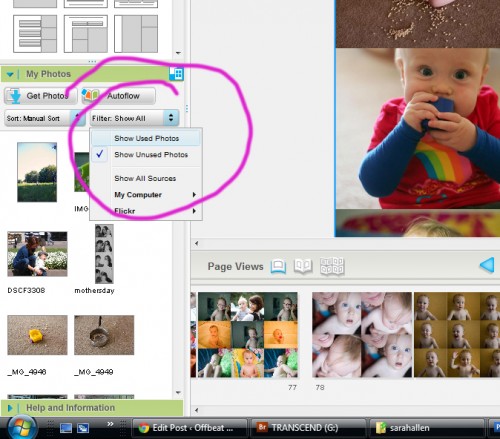Viewport: 500px width, 439px height.
Task: Click the blue previous page arrow
Action: coord(487,266)
